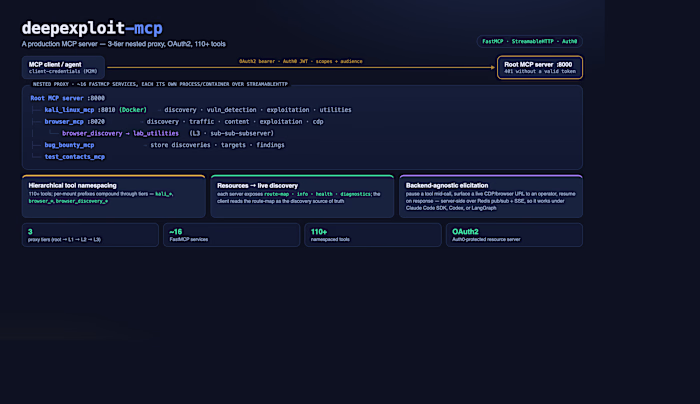
Task: Click the NESTED PROXY section header
Action: click(160, 84)
